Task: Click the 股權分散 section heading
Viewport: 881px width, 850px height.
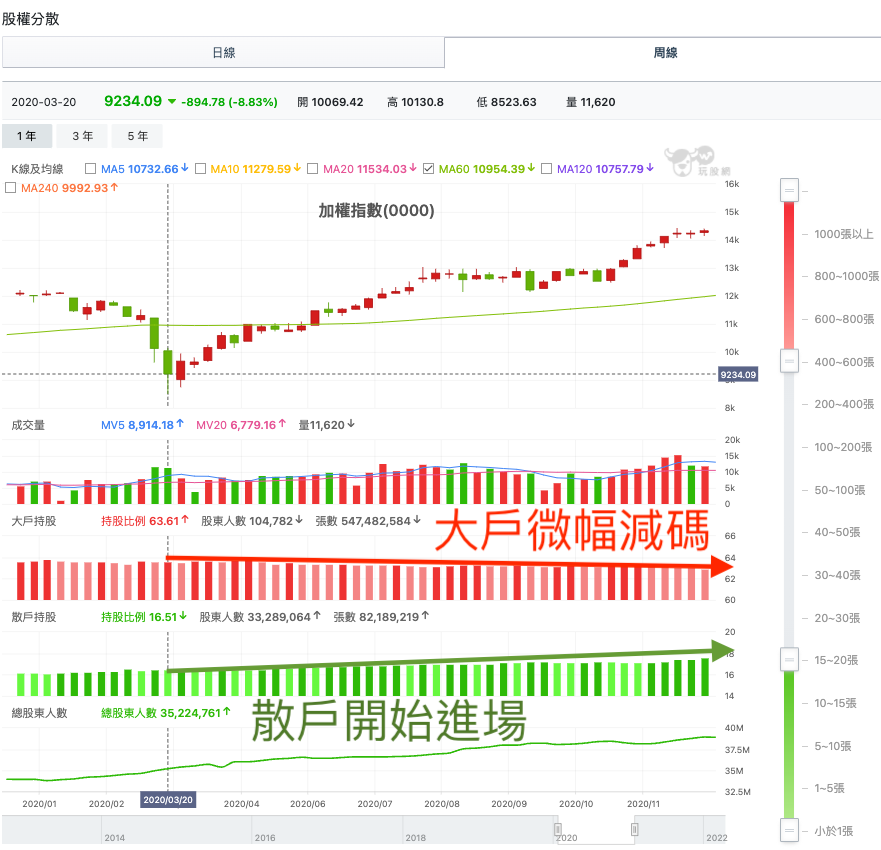Action: [31, 19]
